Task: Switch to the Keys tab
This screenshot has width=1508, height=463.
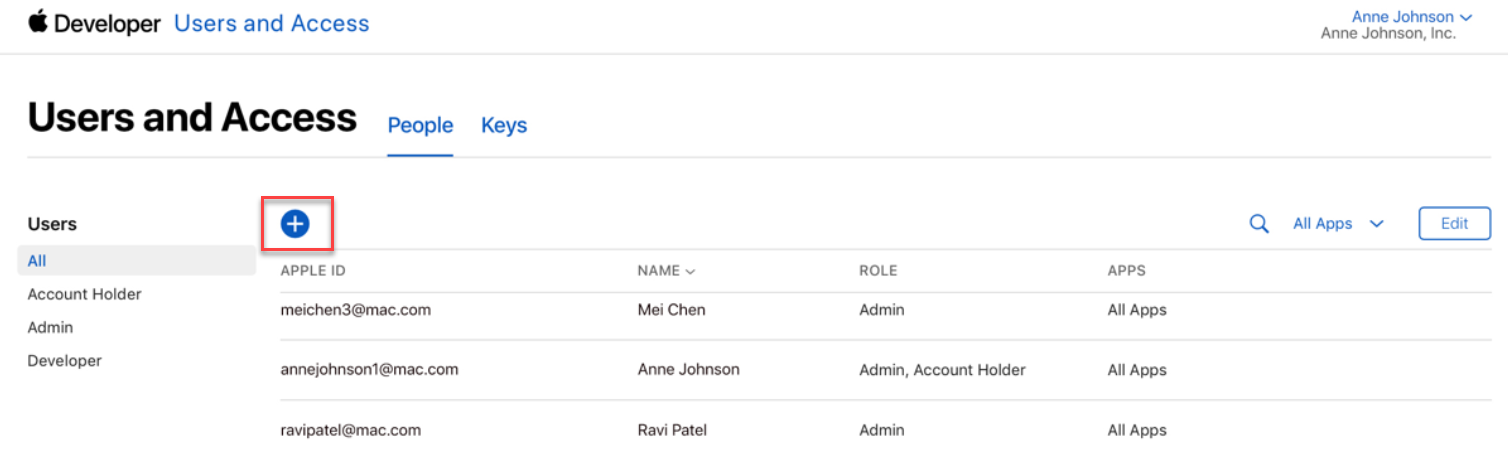Action: tap(504, 126)
